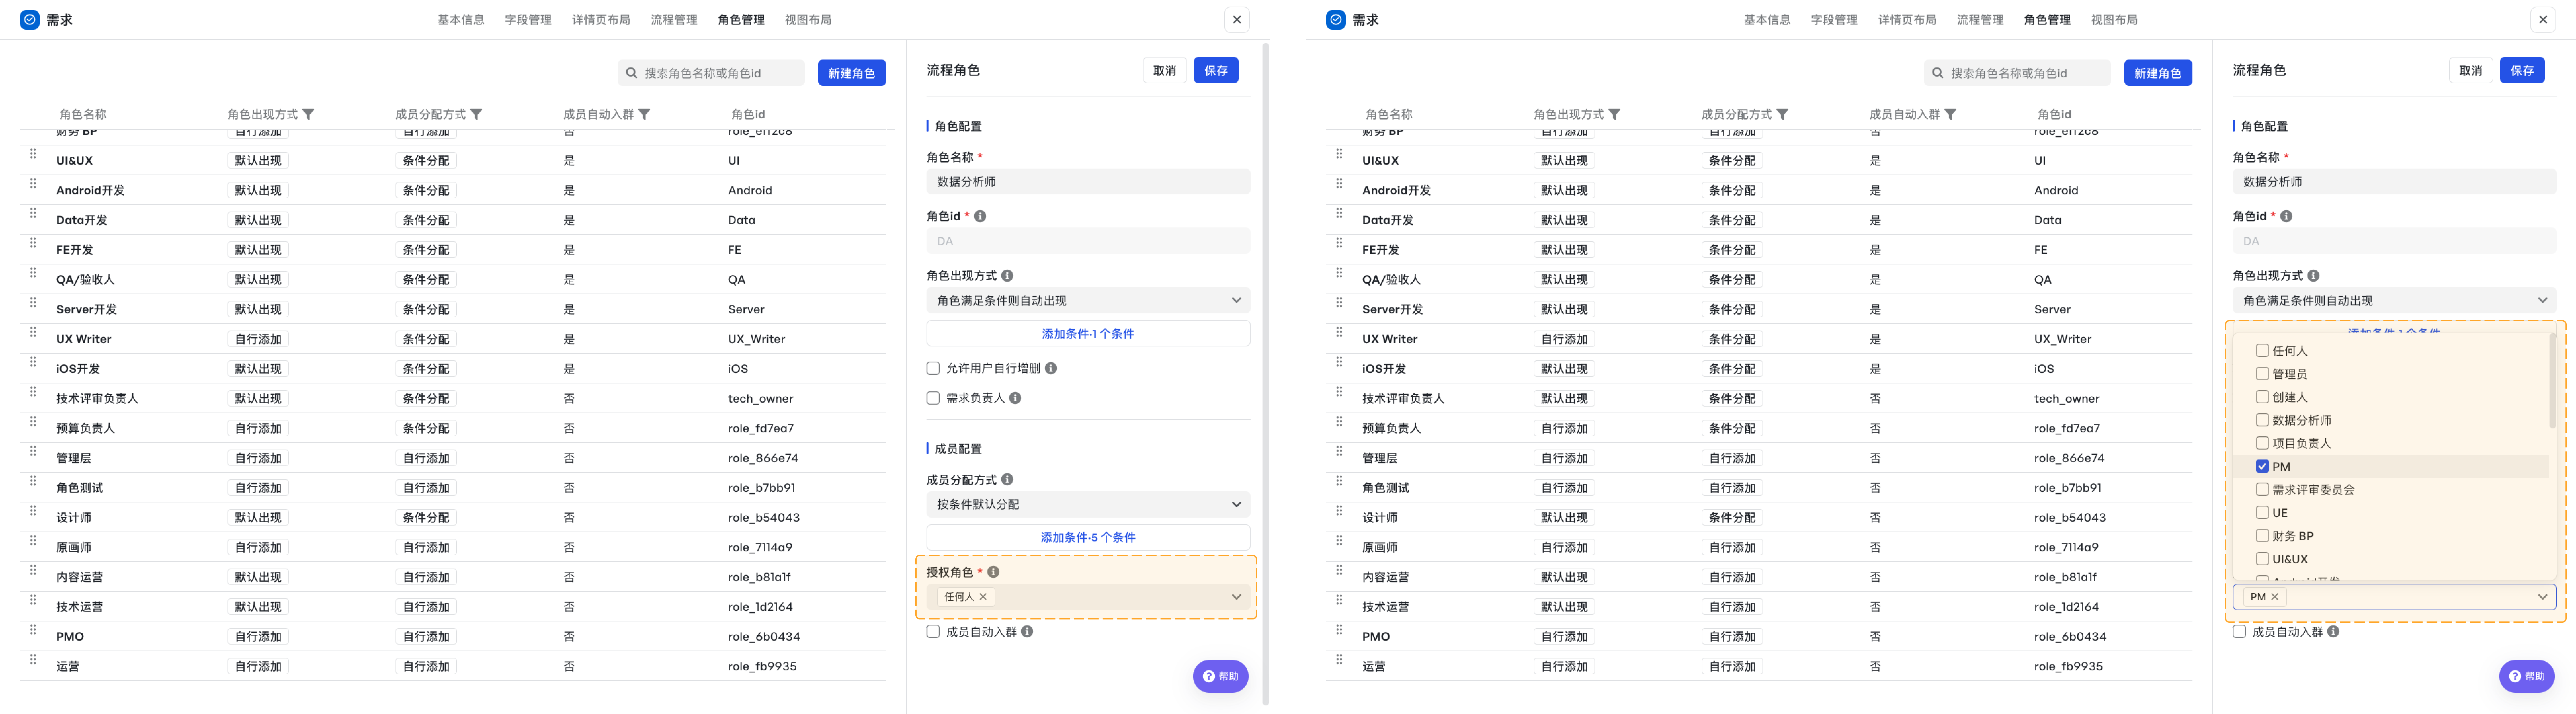Grab the drag handle of the 设计师 row, left window
Screen dimensions: 2576x714
click(33, 511)
